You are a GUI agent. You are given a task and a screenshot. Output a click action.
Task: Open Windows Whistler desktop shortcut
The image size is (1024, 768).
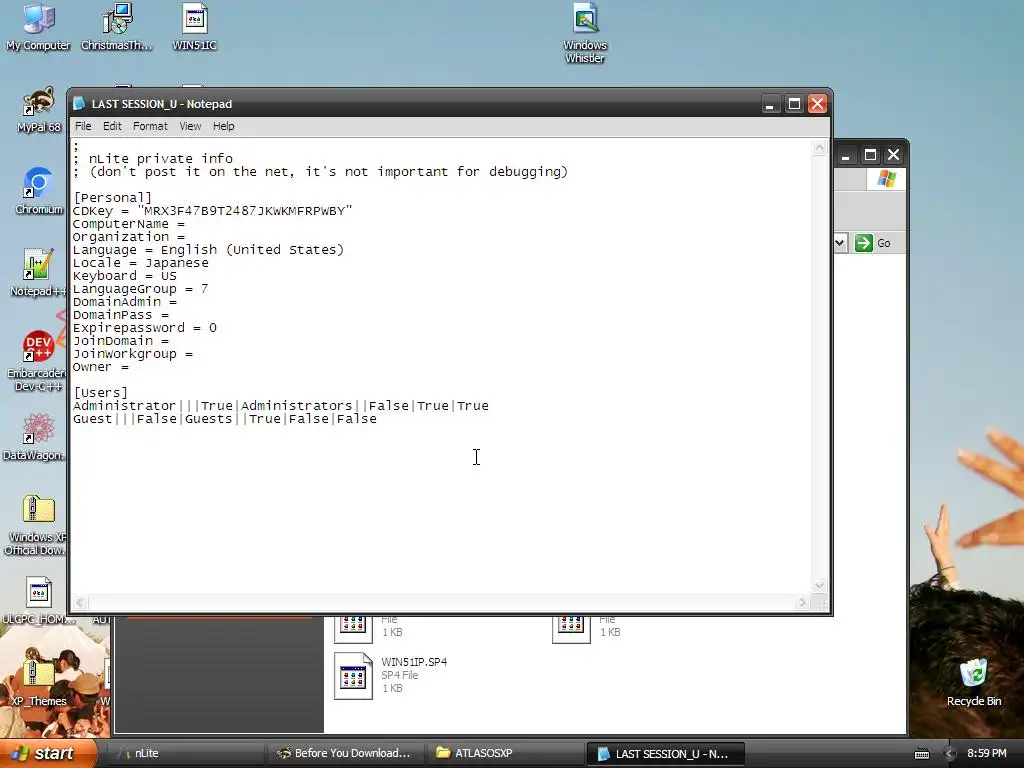584,33
